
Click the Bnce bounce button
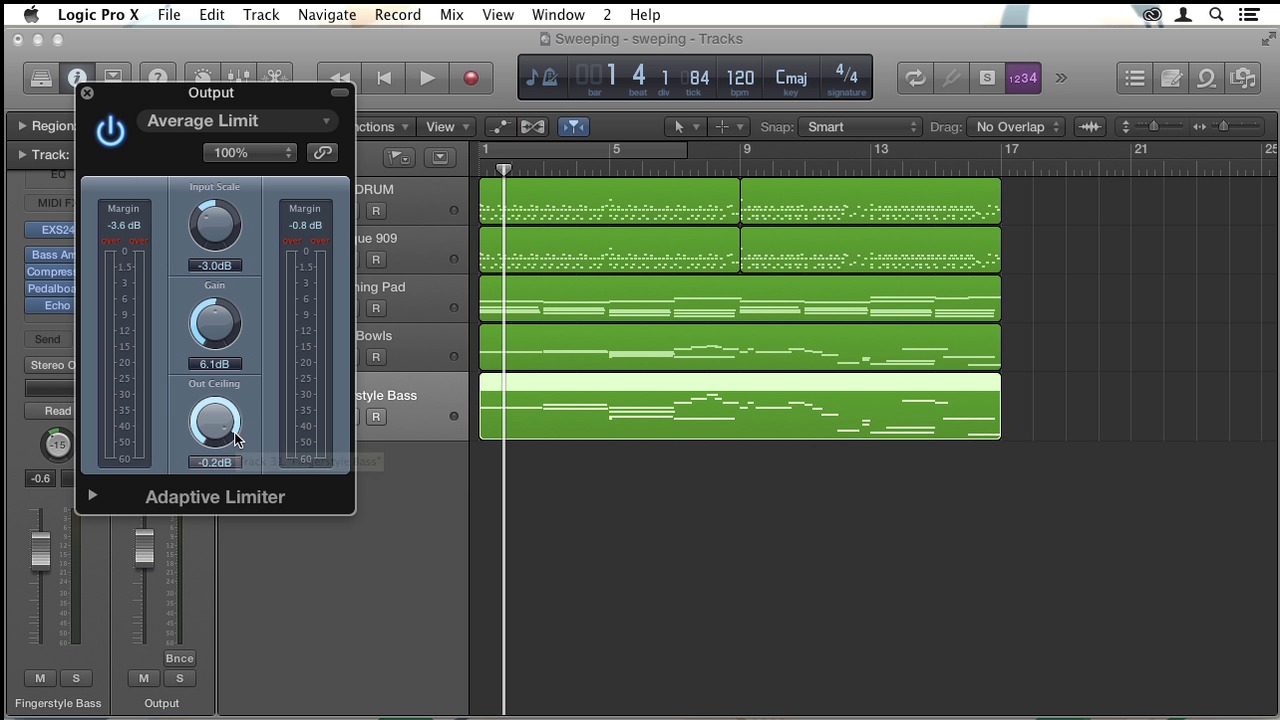179,658
